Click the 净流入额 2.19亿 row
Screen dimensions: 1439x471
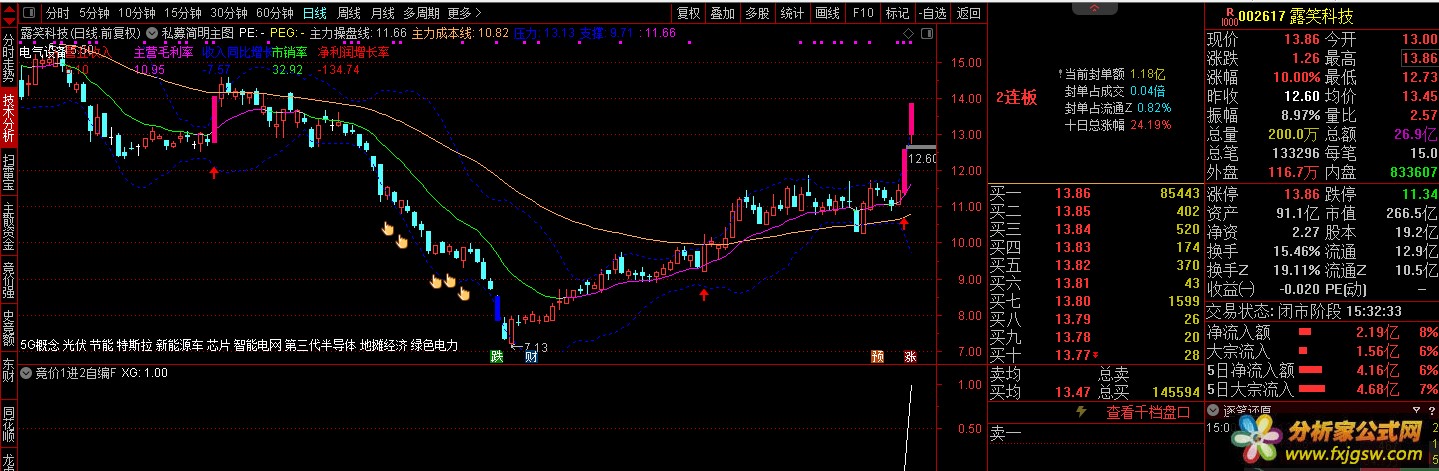click(1322, 330)
